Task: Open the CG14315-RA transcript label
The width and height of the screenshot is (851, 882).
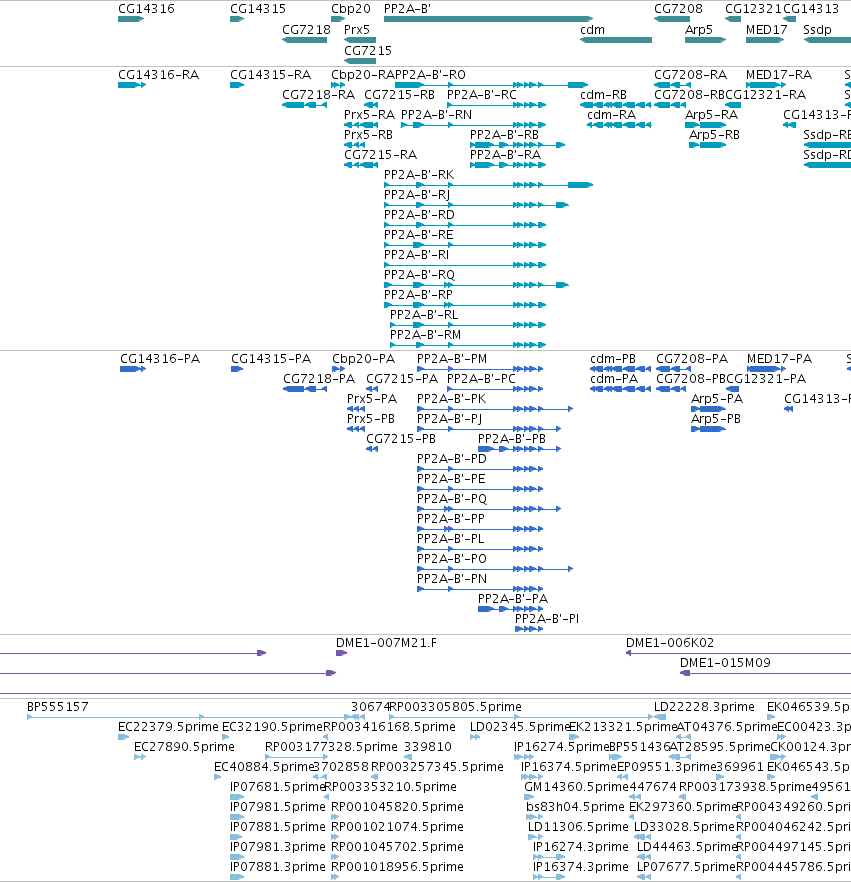Action: tap(271, 75)
